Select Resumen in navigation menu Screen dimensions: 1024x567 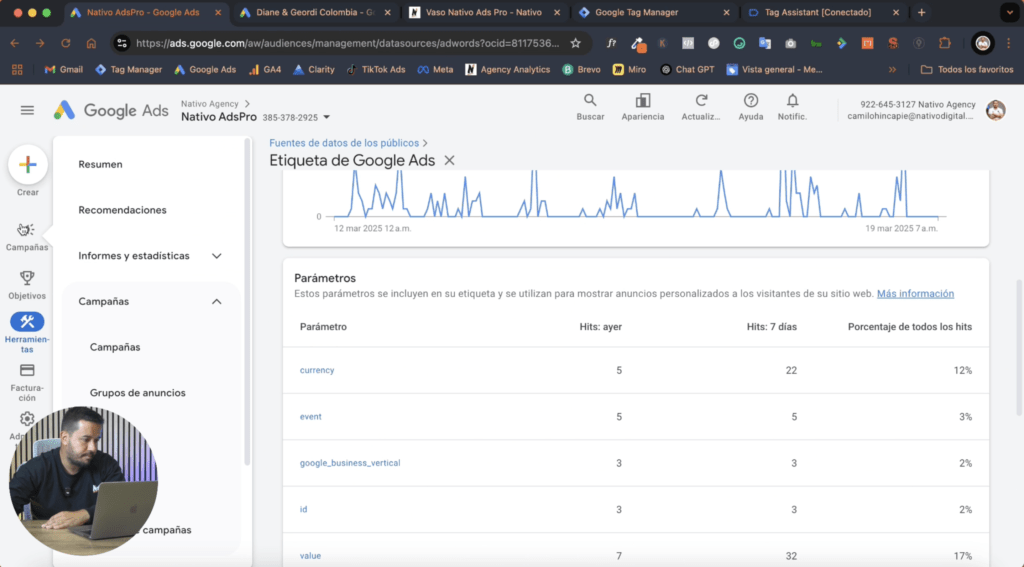100,165
